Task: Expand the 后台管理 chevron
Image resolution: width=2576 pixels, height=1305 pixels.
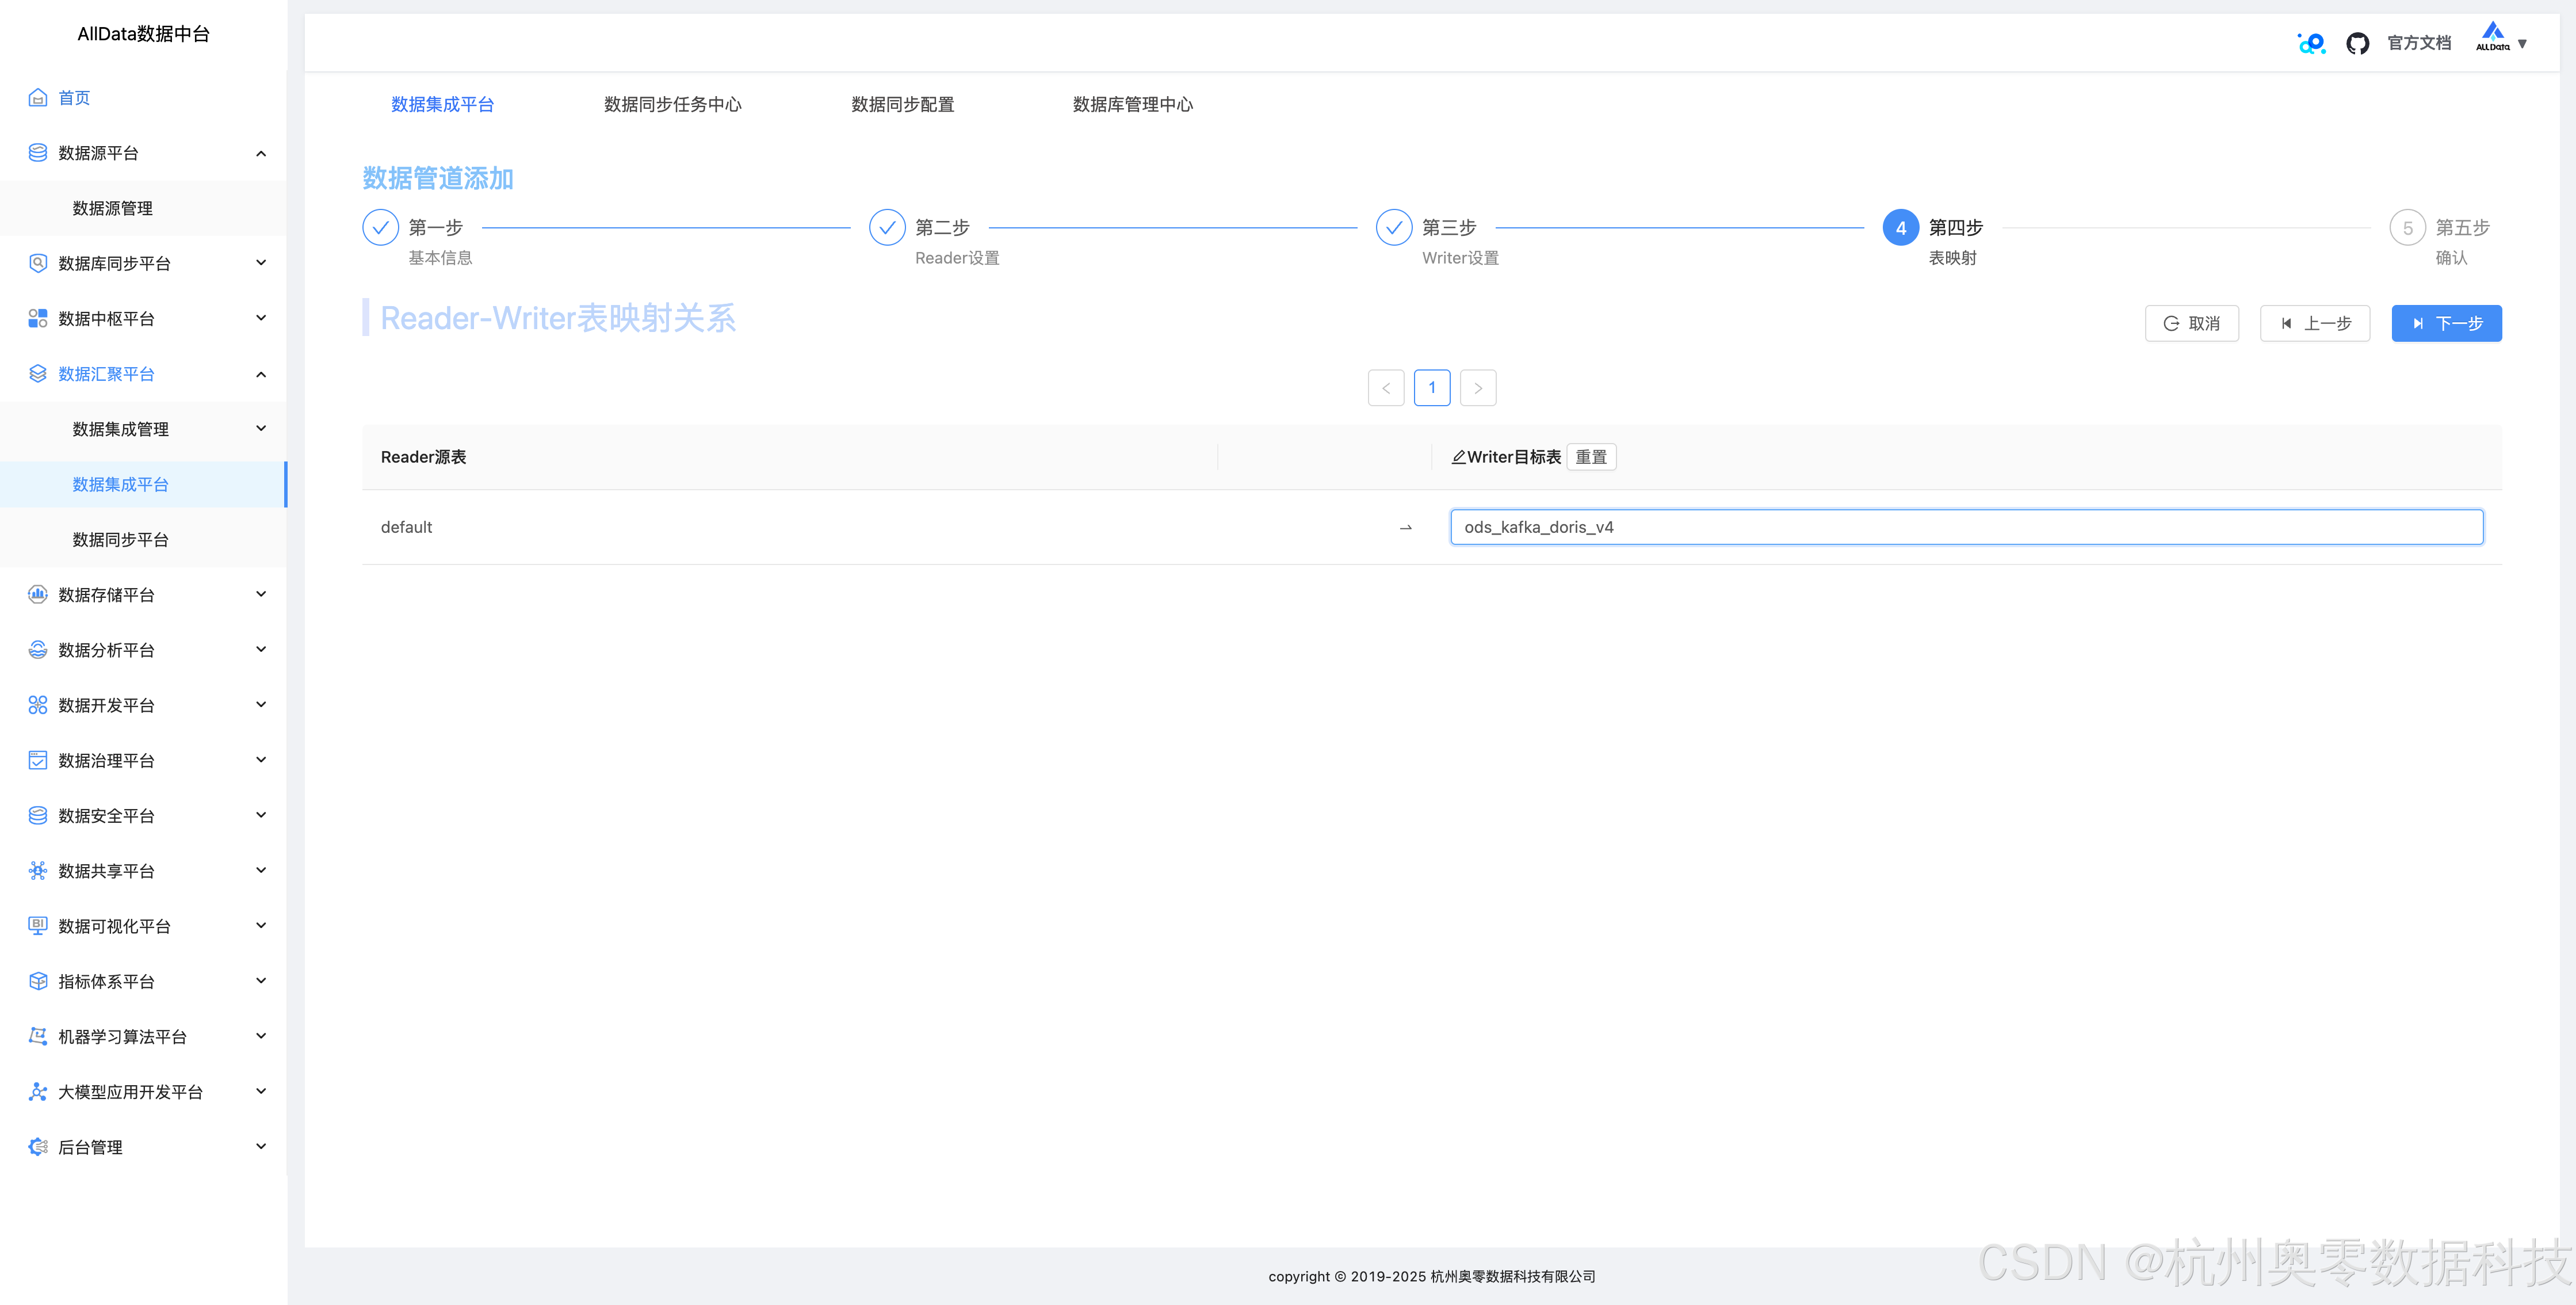Action: tap(261, 1146)
